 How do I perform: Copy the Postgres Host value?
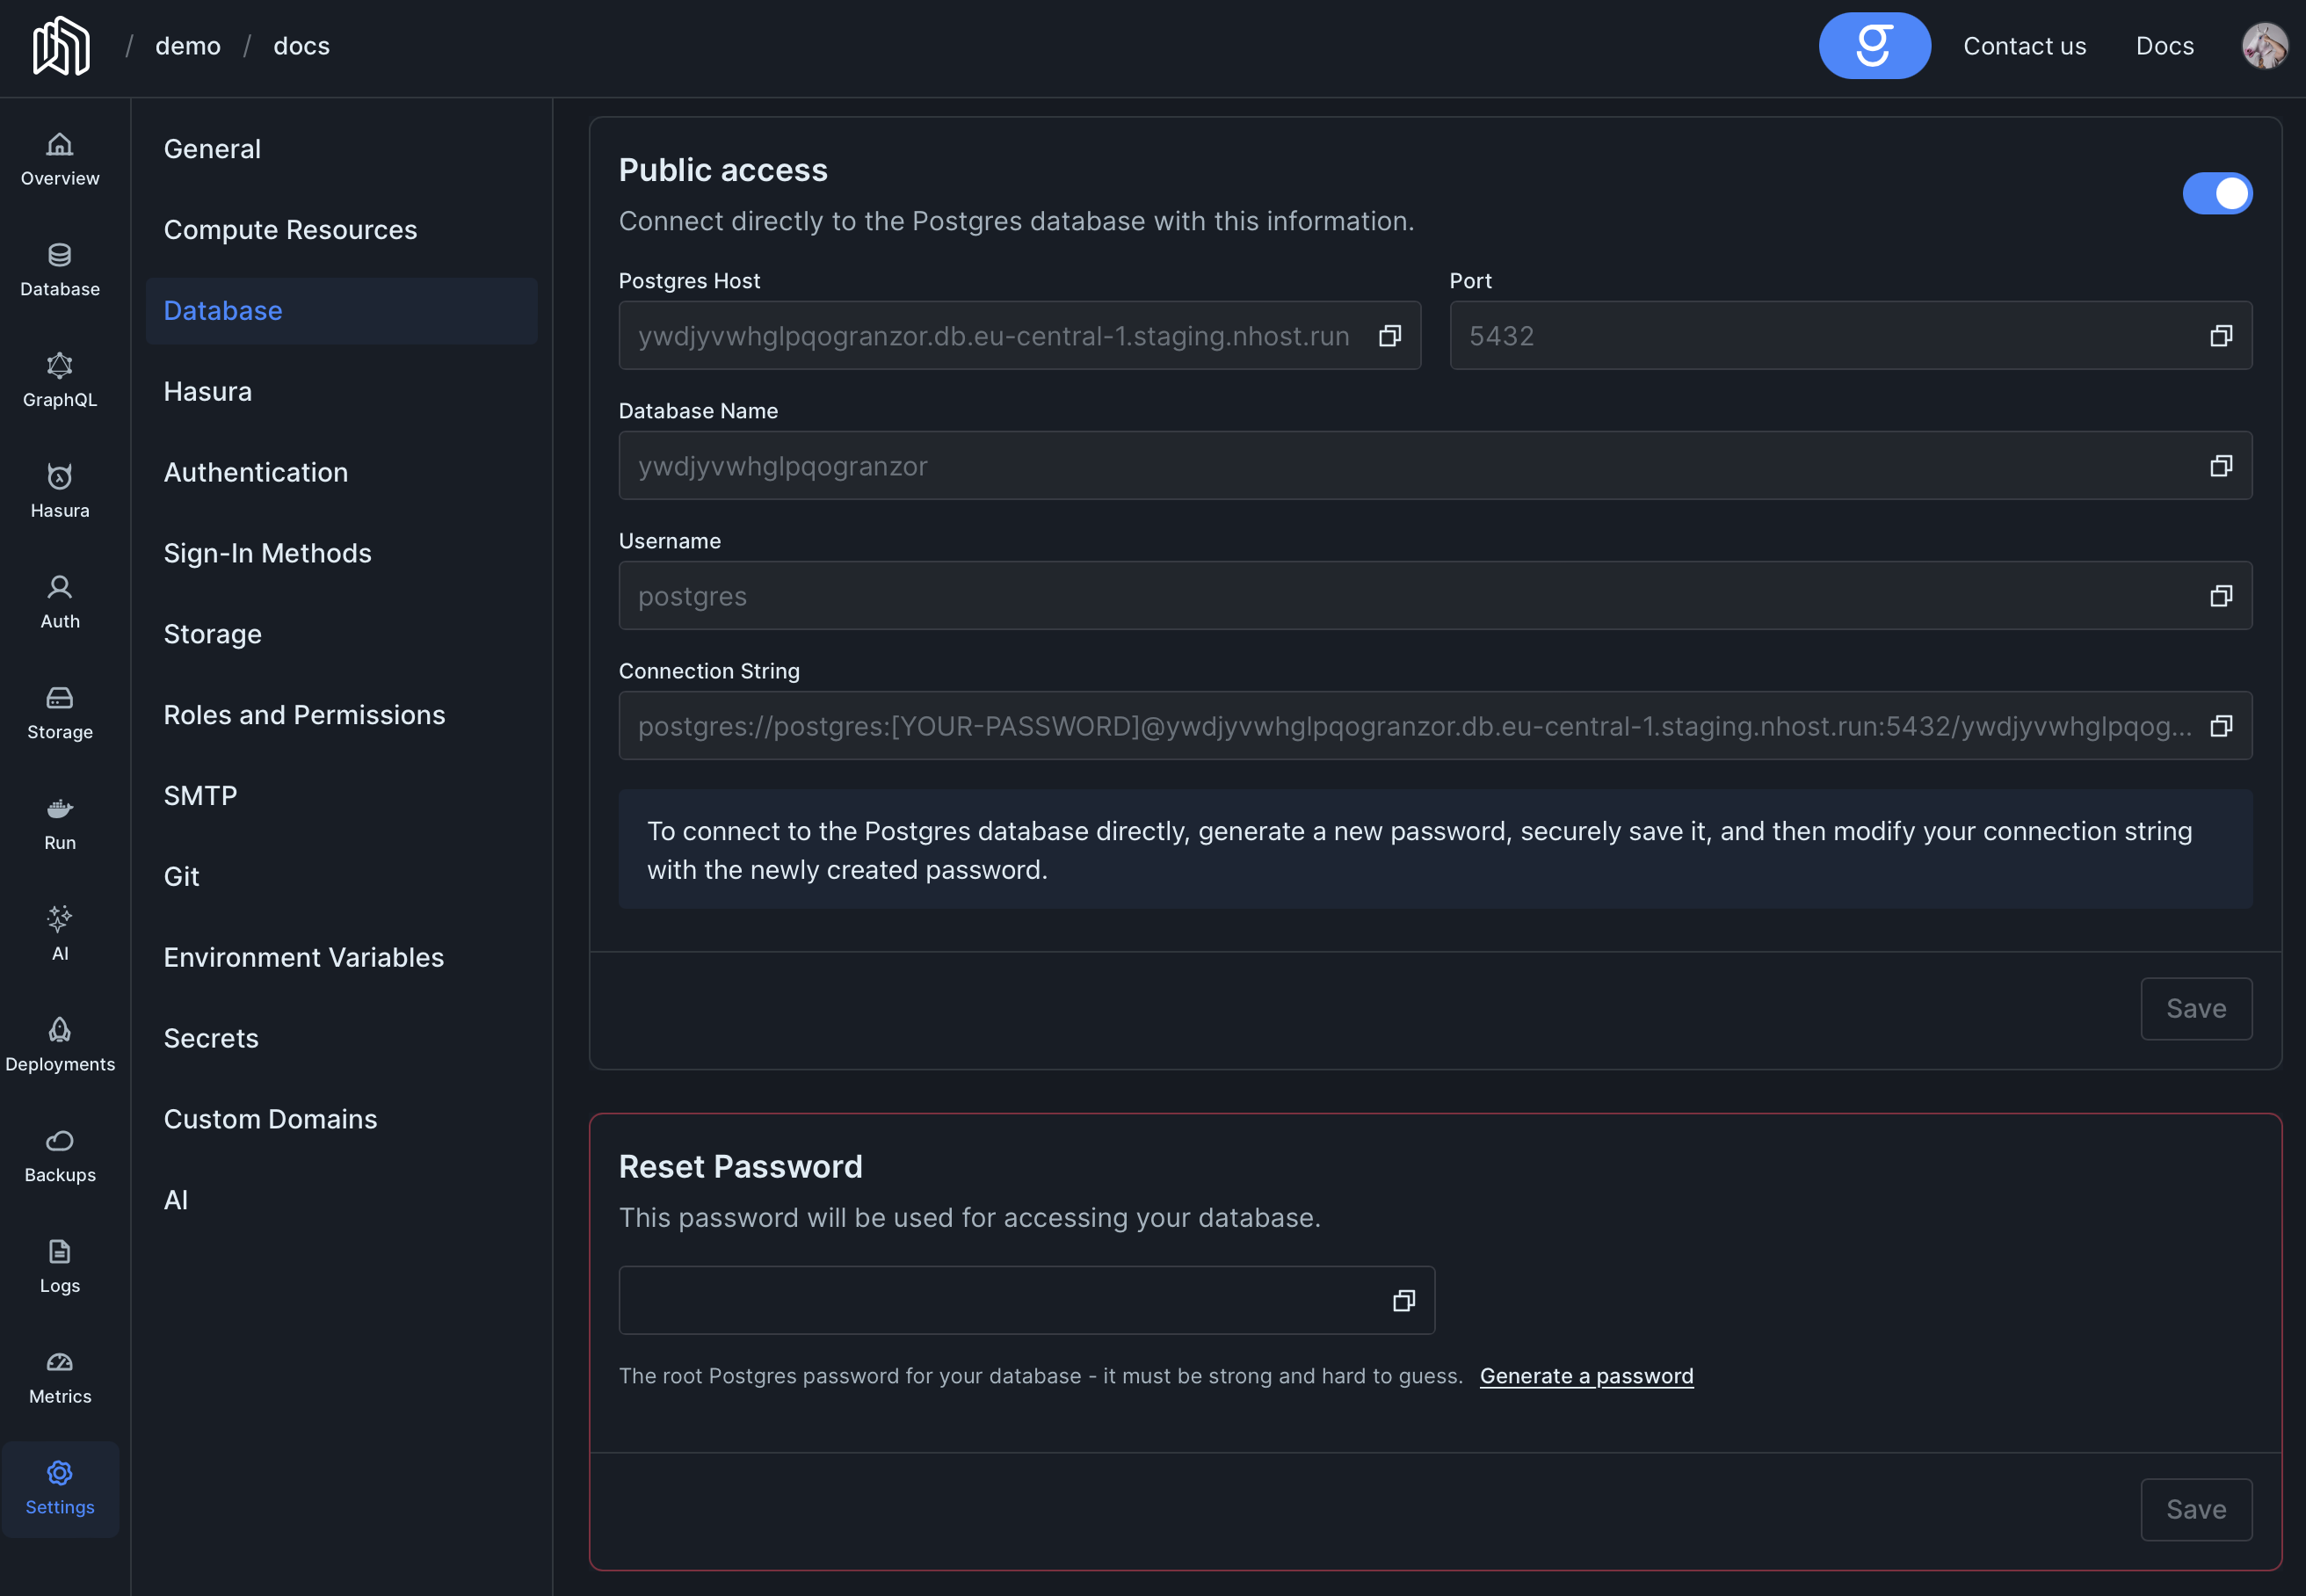click(x=1389, y=336)
